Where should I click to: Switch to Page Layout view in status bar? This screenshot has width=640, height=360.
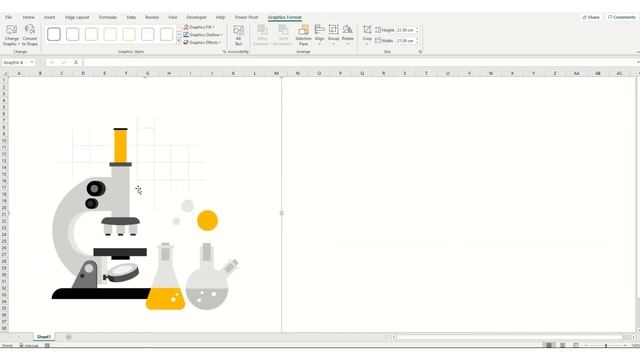pos(562,345)
